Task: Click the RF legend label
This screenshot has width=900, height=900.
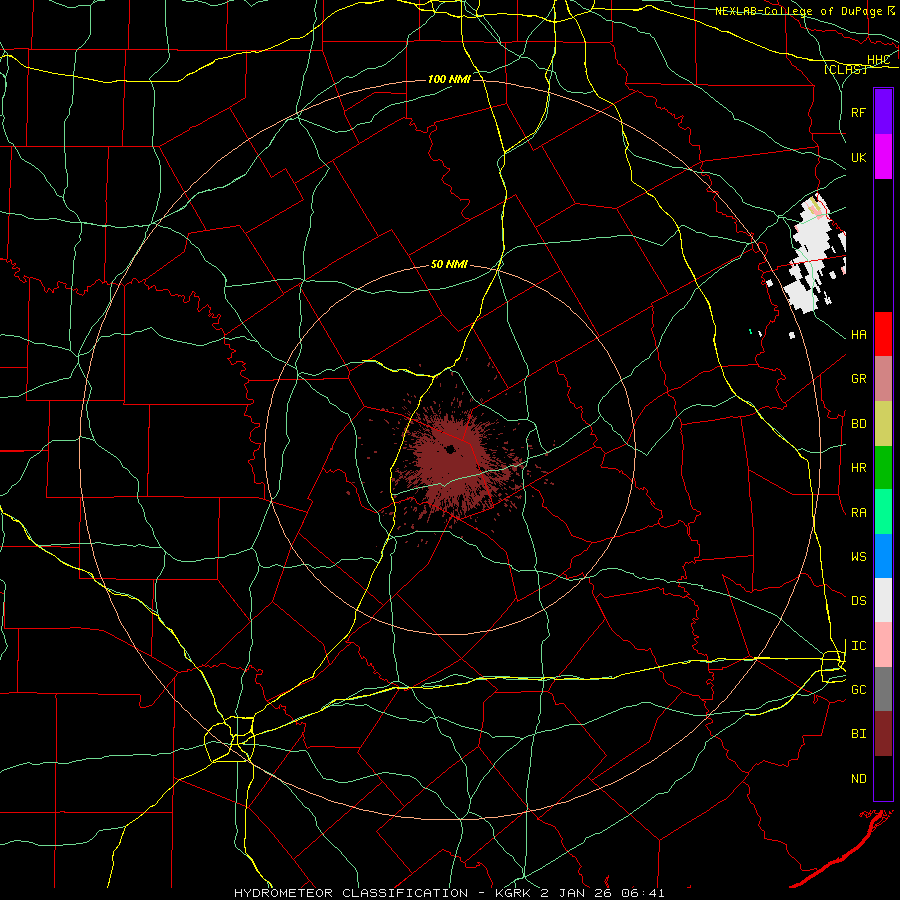Action: 858,112
